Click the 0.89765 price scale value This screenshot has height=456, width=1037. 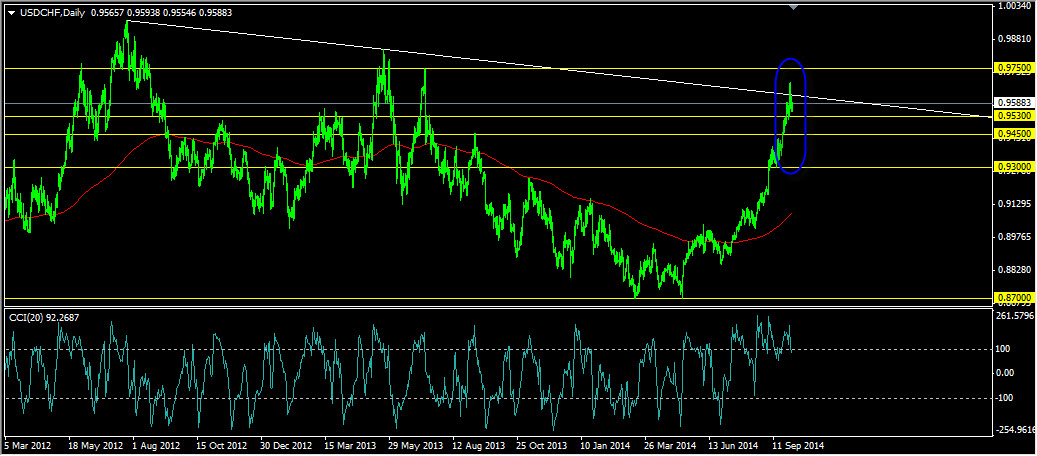pos(1014,236)
